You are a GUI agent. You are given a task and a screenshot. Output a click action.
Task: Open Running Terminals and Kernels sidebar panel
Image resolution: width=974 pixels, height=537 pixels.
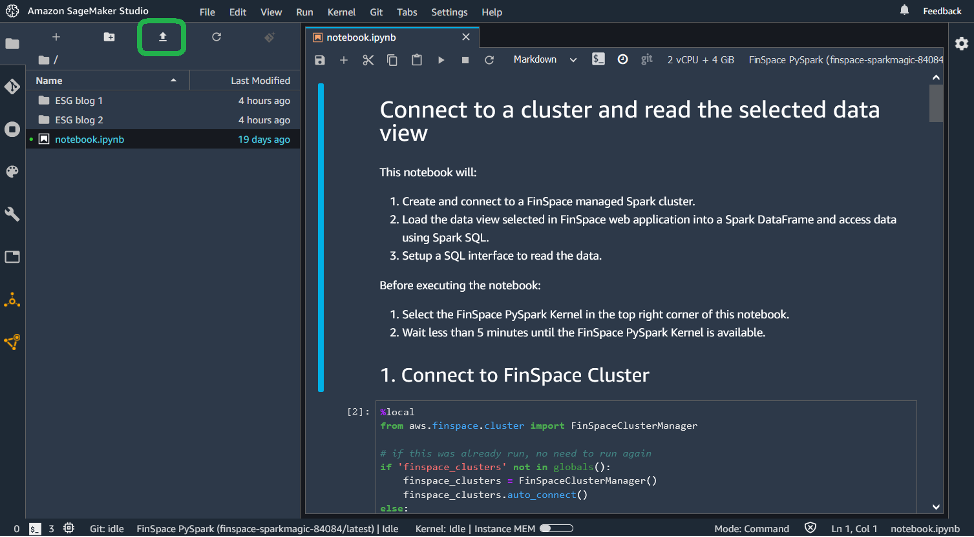pyautogui.click(x=12, y=129)
